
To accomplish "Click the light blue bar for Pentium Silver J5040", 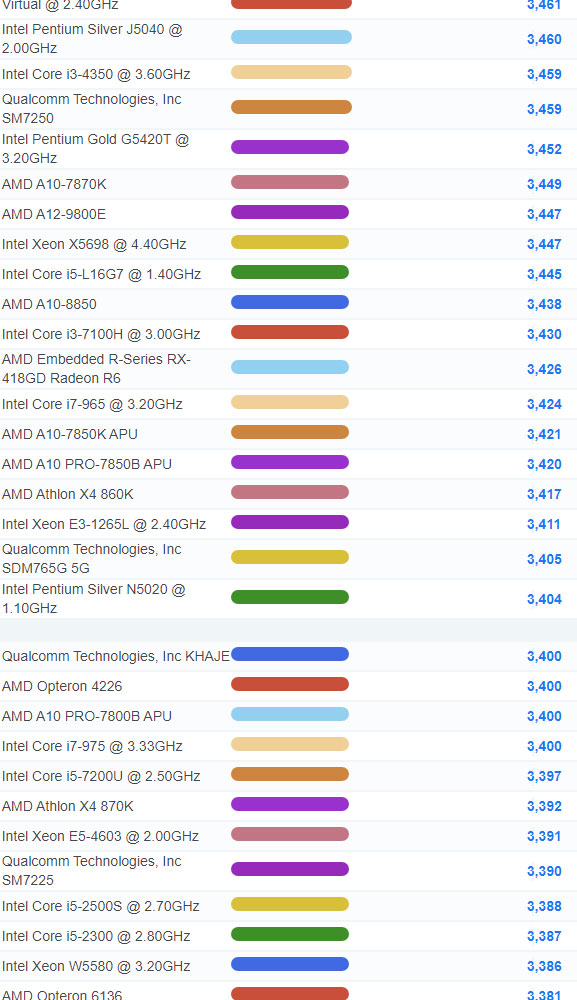I will click(x=291, y=37).
